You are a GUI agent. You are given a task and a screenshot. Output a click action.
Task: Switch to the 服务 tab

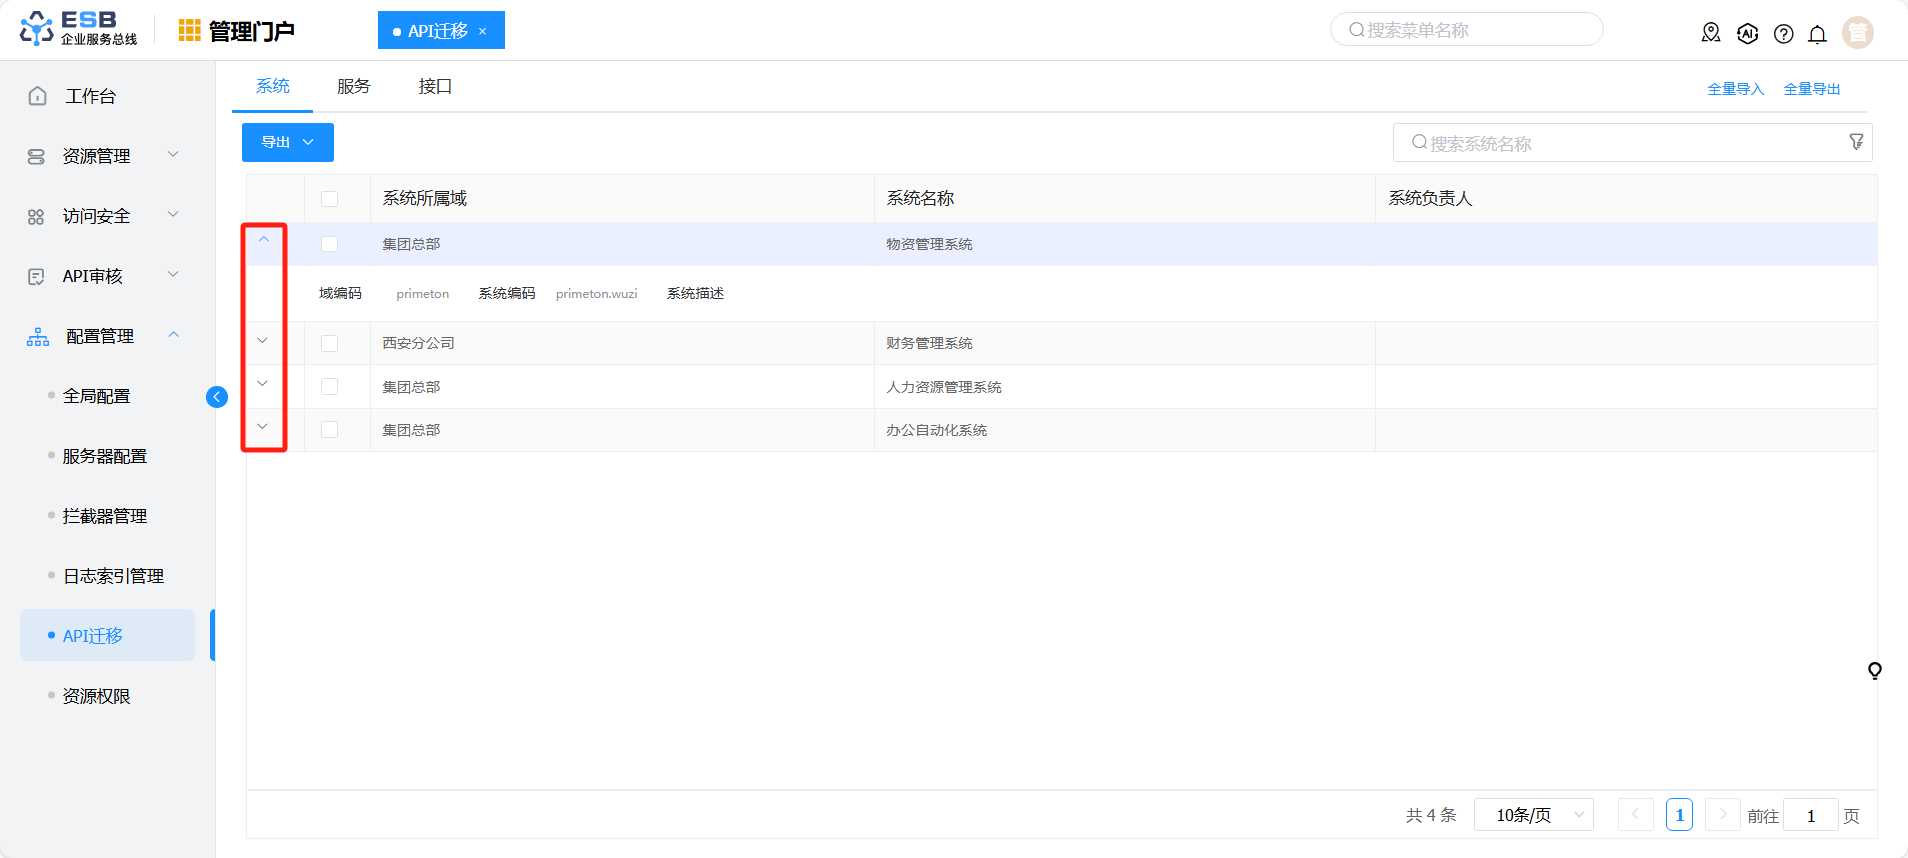(x=354, y=87)
